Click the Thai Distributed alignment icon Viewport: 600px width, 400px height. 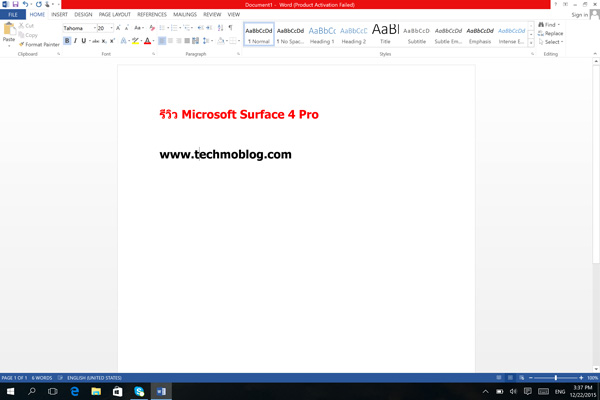(196, 41)
